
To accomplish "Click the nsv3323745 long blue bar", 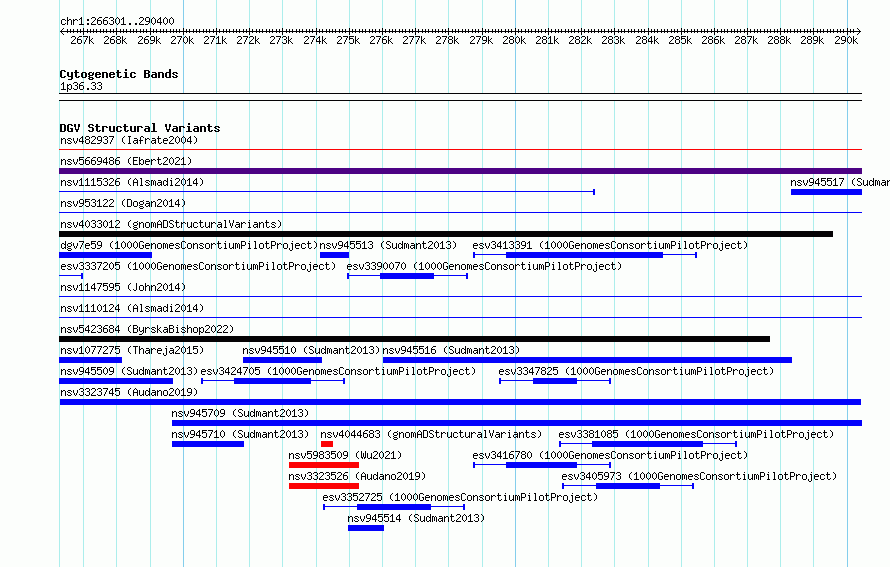I will [460, 402].
